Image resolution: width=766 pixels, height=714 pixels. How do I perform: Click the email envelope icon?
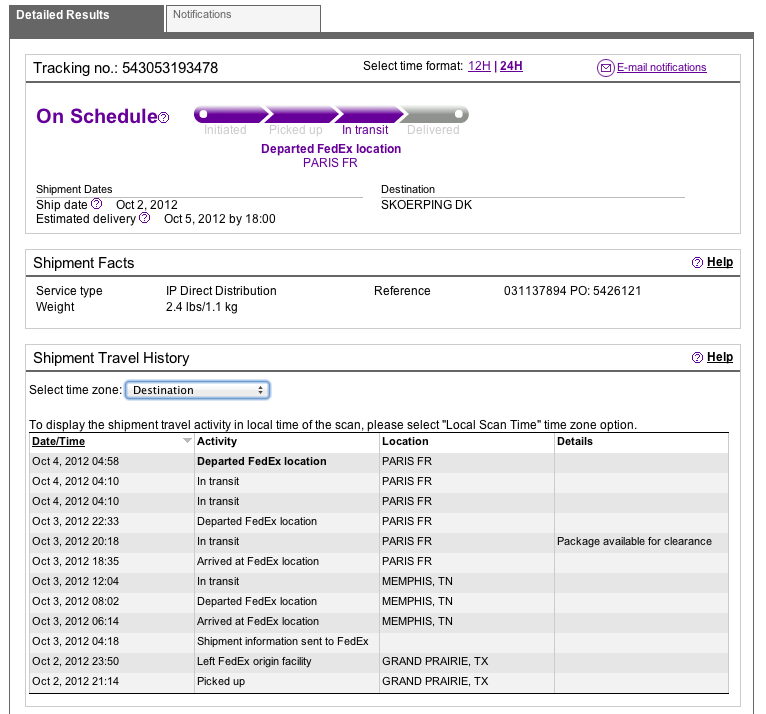[x=605, y=68]
